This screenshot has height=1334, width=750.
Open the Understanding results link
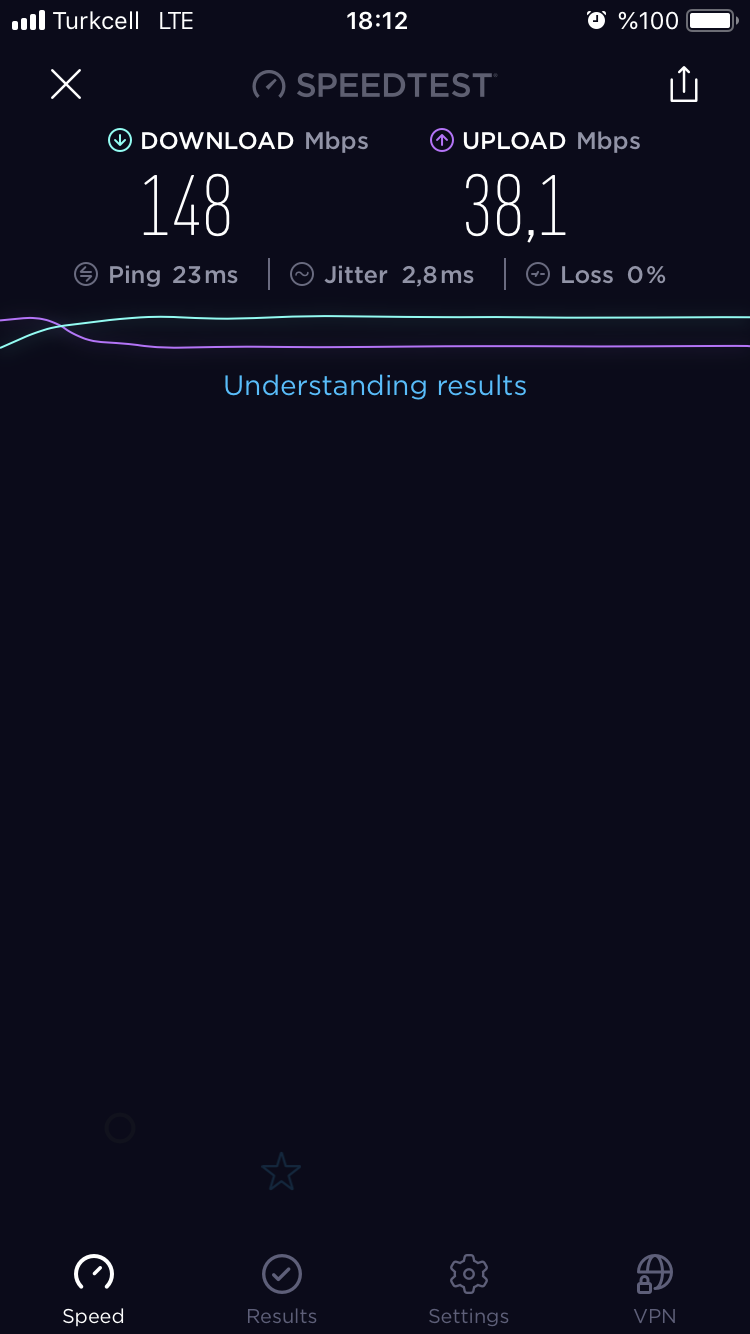point(375,385)
